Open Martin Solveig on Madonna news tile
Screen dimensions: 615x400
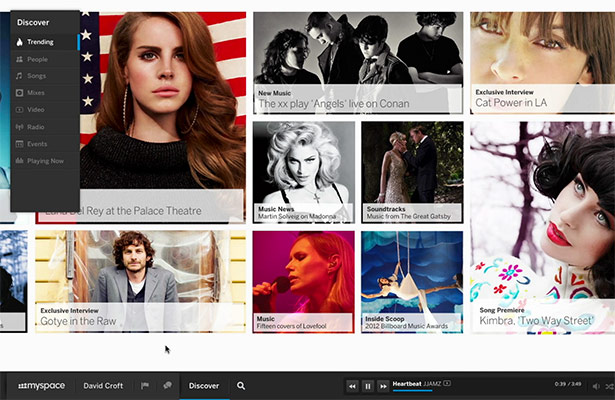tap(304, 172)
